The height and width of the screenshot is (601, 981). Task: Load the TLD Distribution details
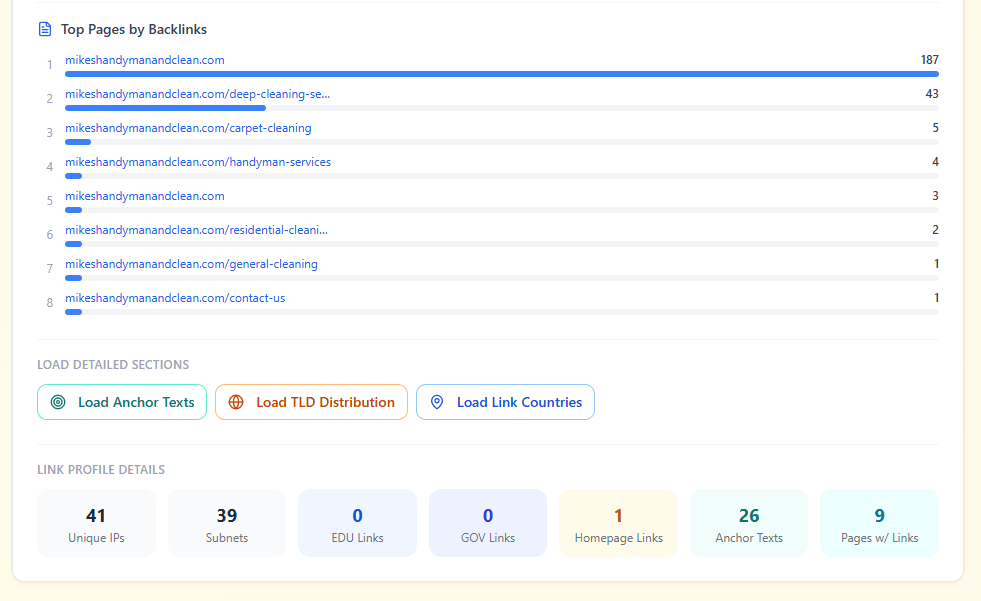pos(311,401)
